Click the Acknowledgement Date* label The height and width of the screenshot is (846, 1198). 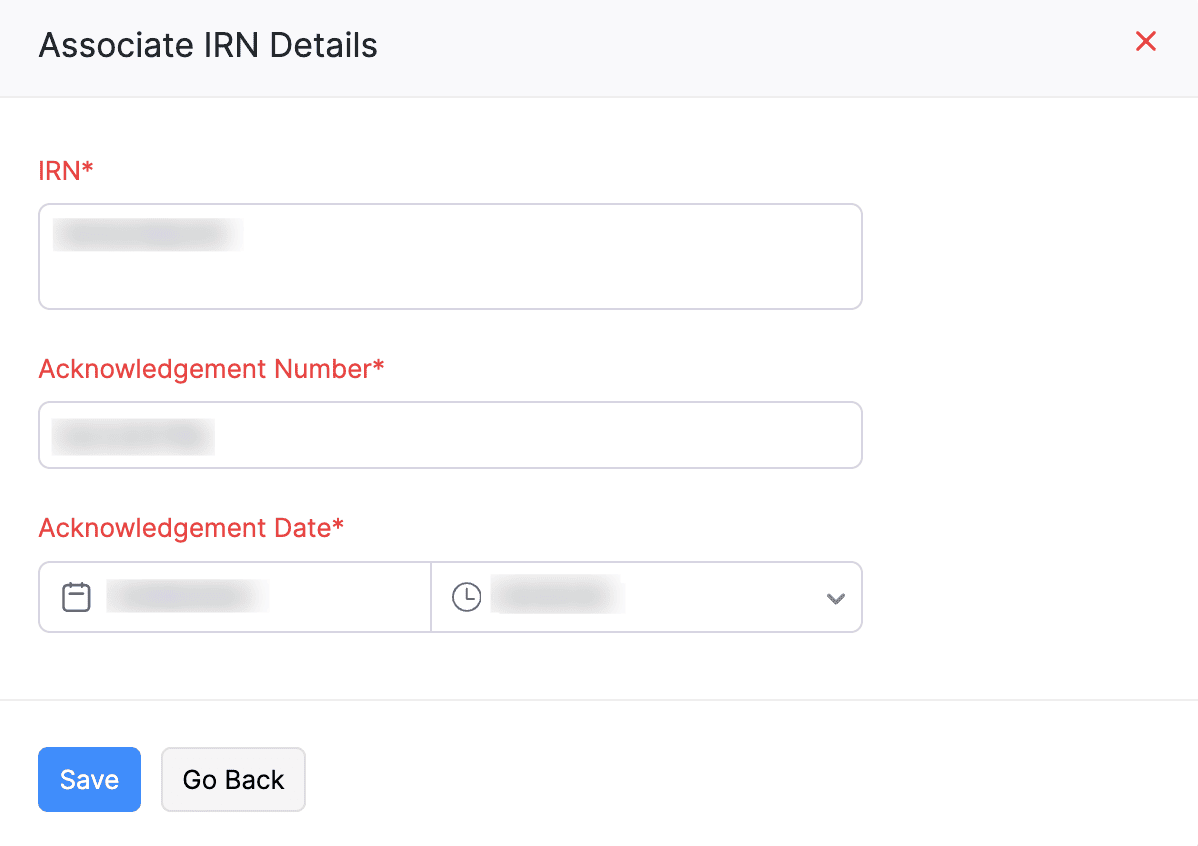[190, 528]
